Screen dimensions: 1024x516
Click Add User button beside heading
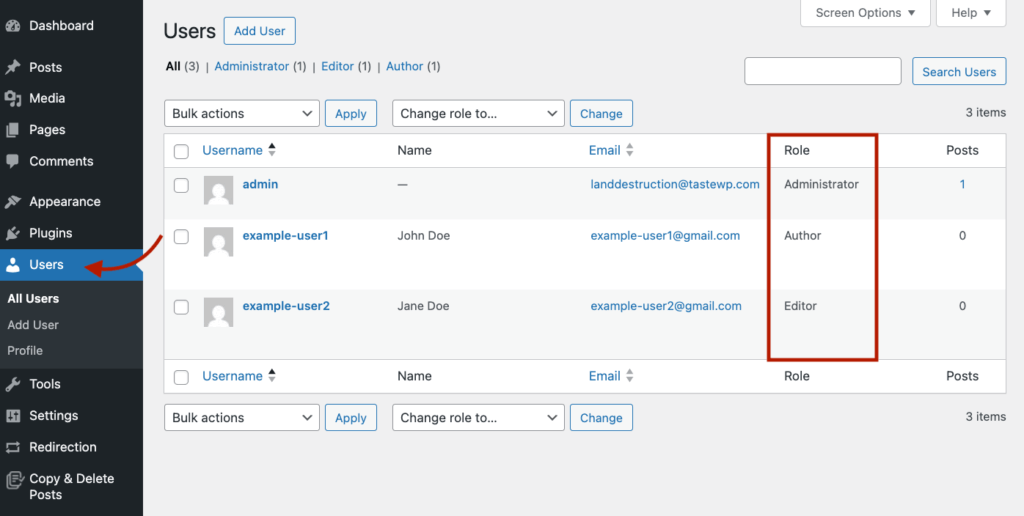[259, 31]
